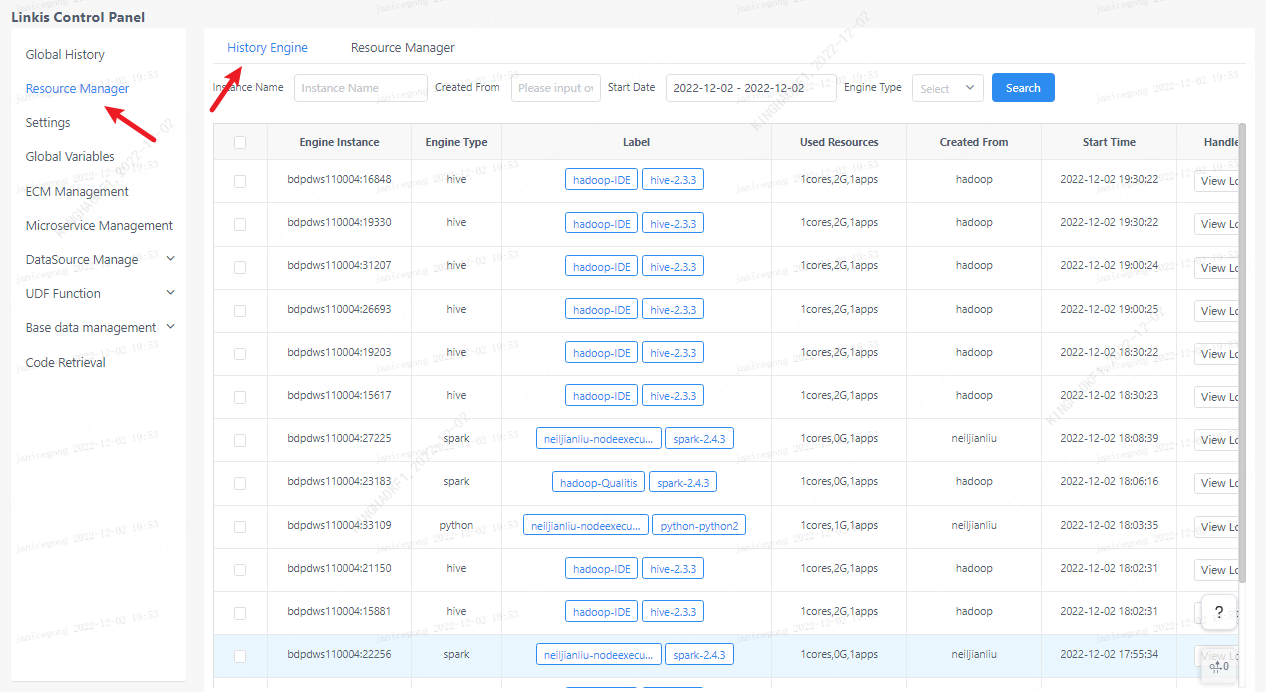1266x692 pixels.
Task: Check the row for bdpdws110004:16848
Action: (240, 181)
